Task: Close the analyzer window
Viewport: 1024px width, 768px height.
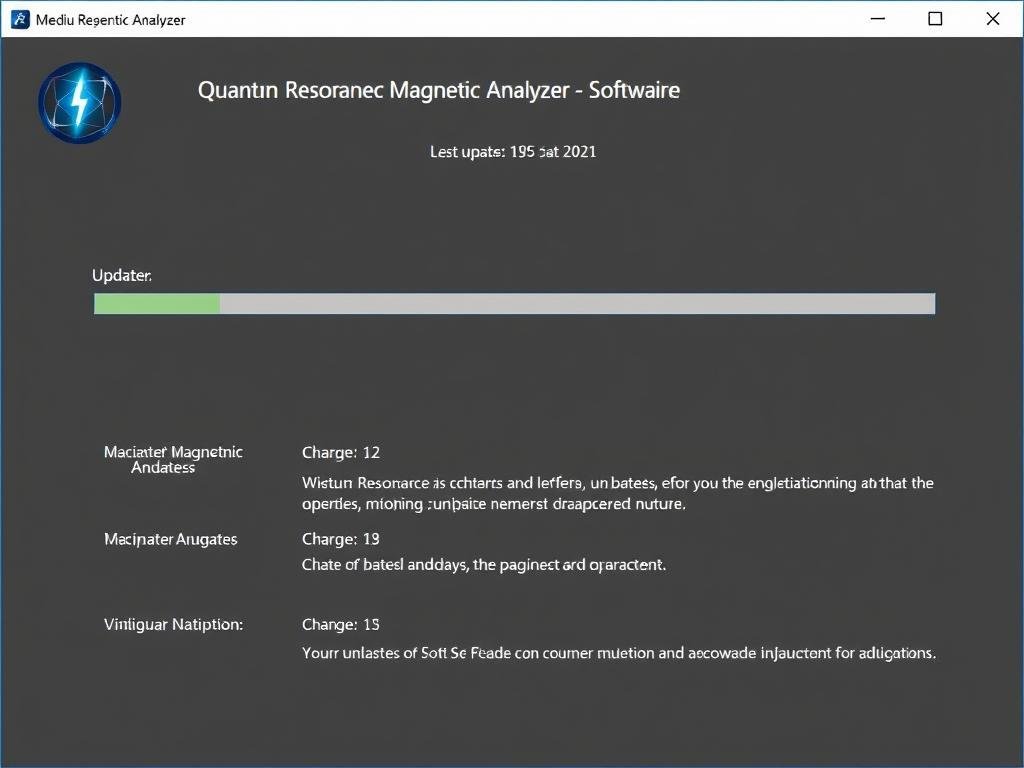Action: (992, 19)
